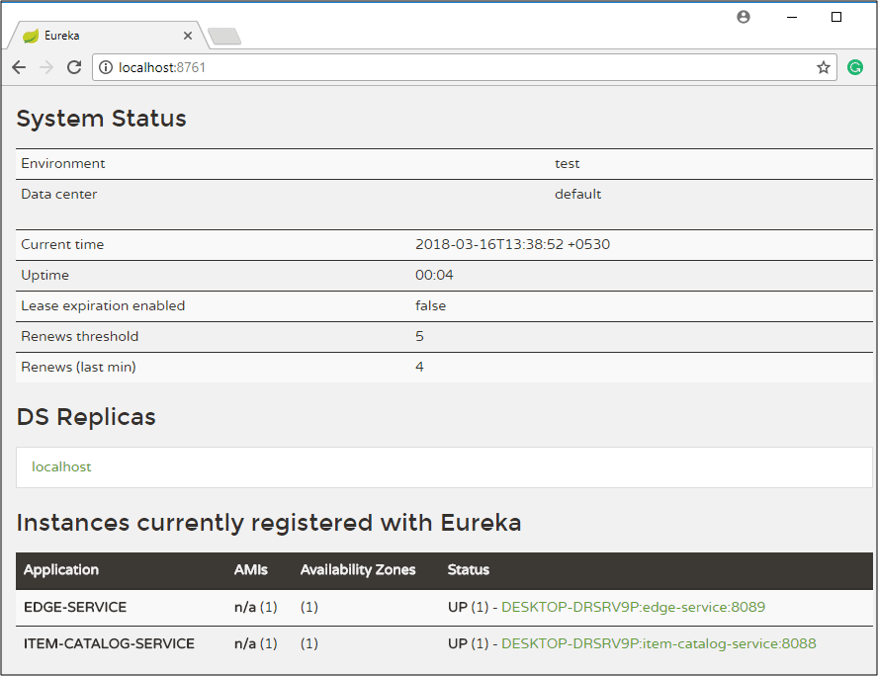Select the ITEM-CATALOG-SERVICE application name
Screen dimensions: 878x676
[109, 644]
